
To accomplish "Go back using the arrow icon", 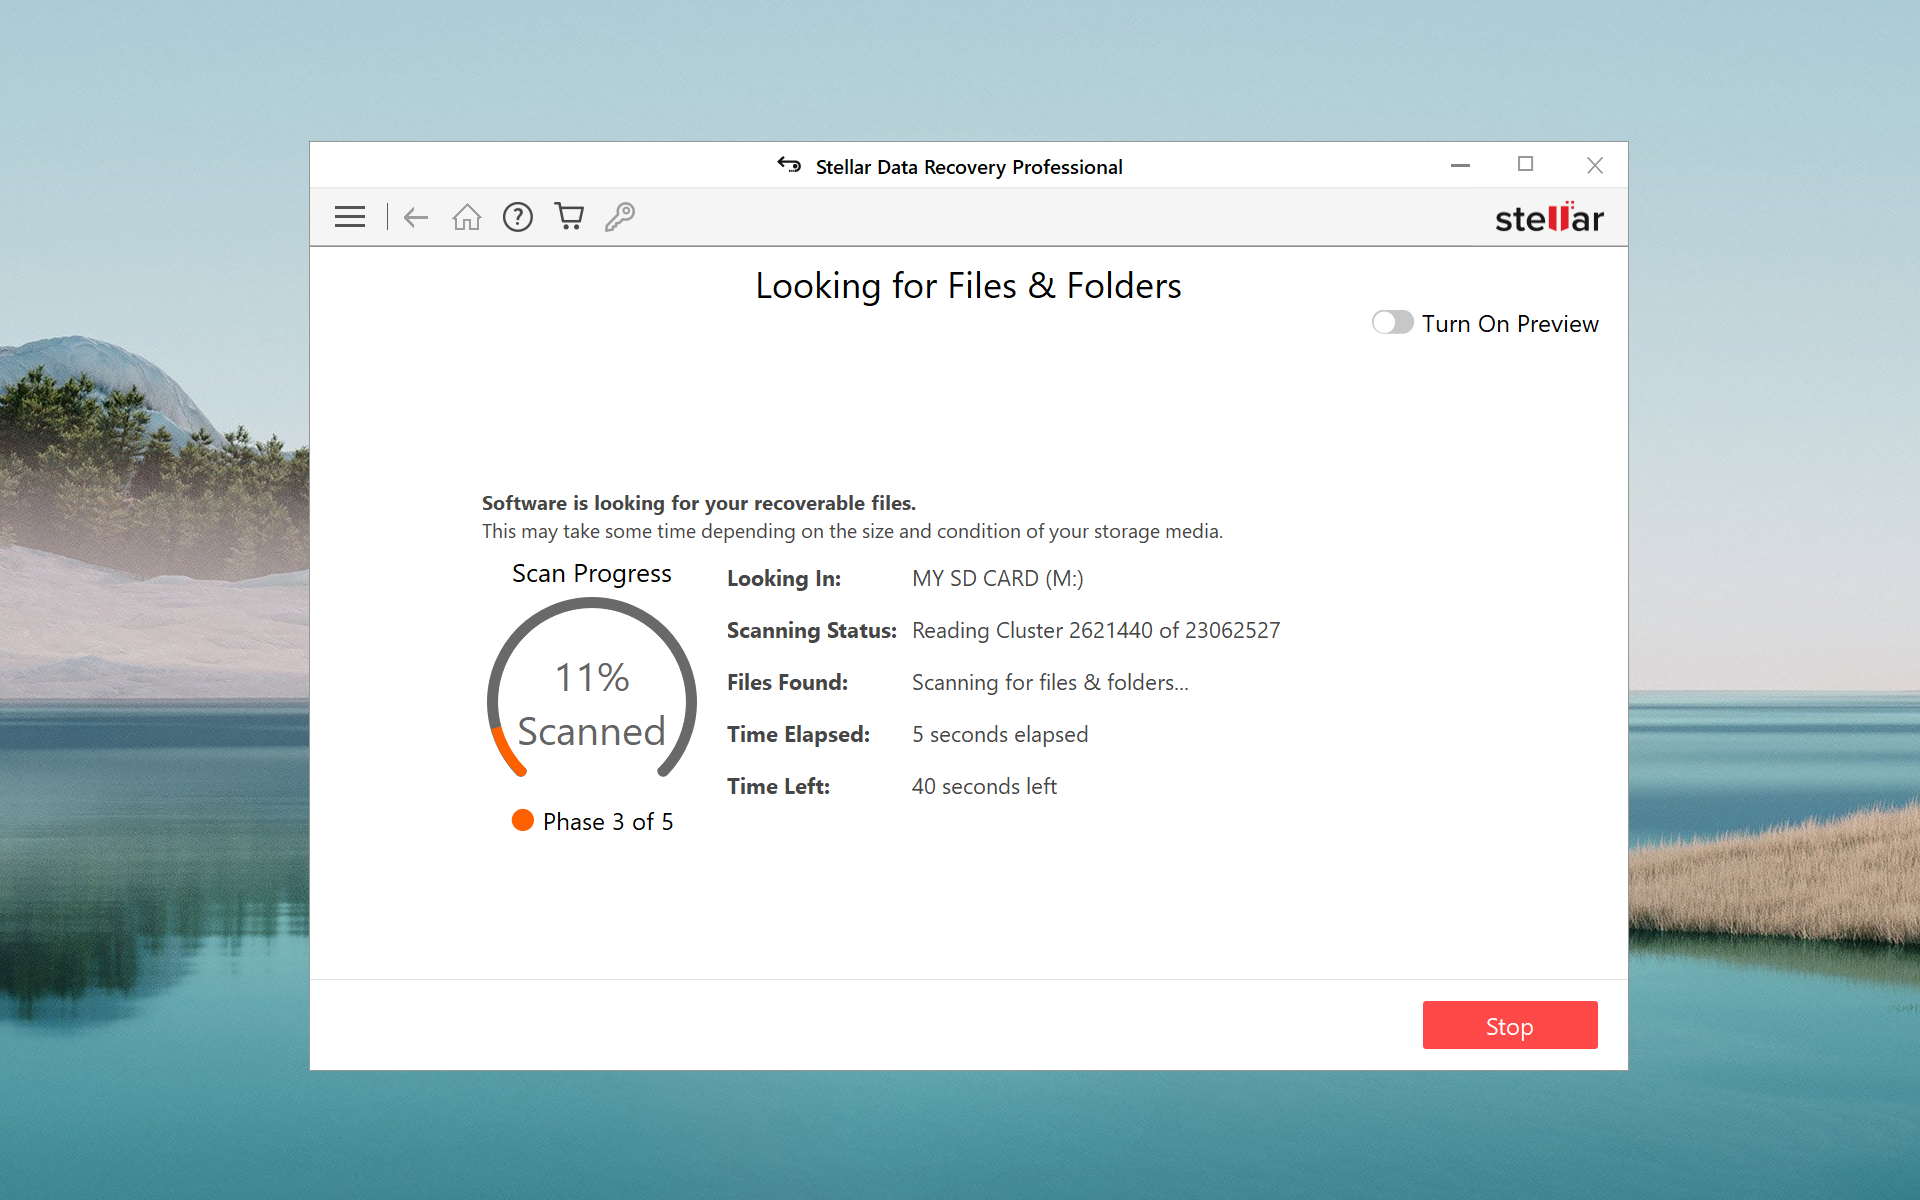I will pyautogui.click(x=416, y=217).
